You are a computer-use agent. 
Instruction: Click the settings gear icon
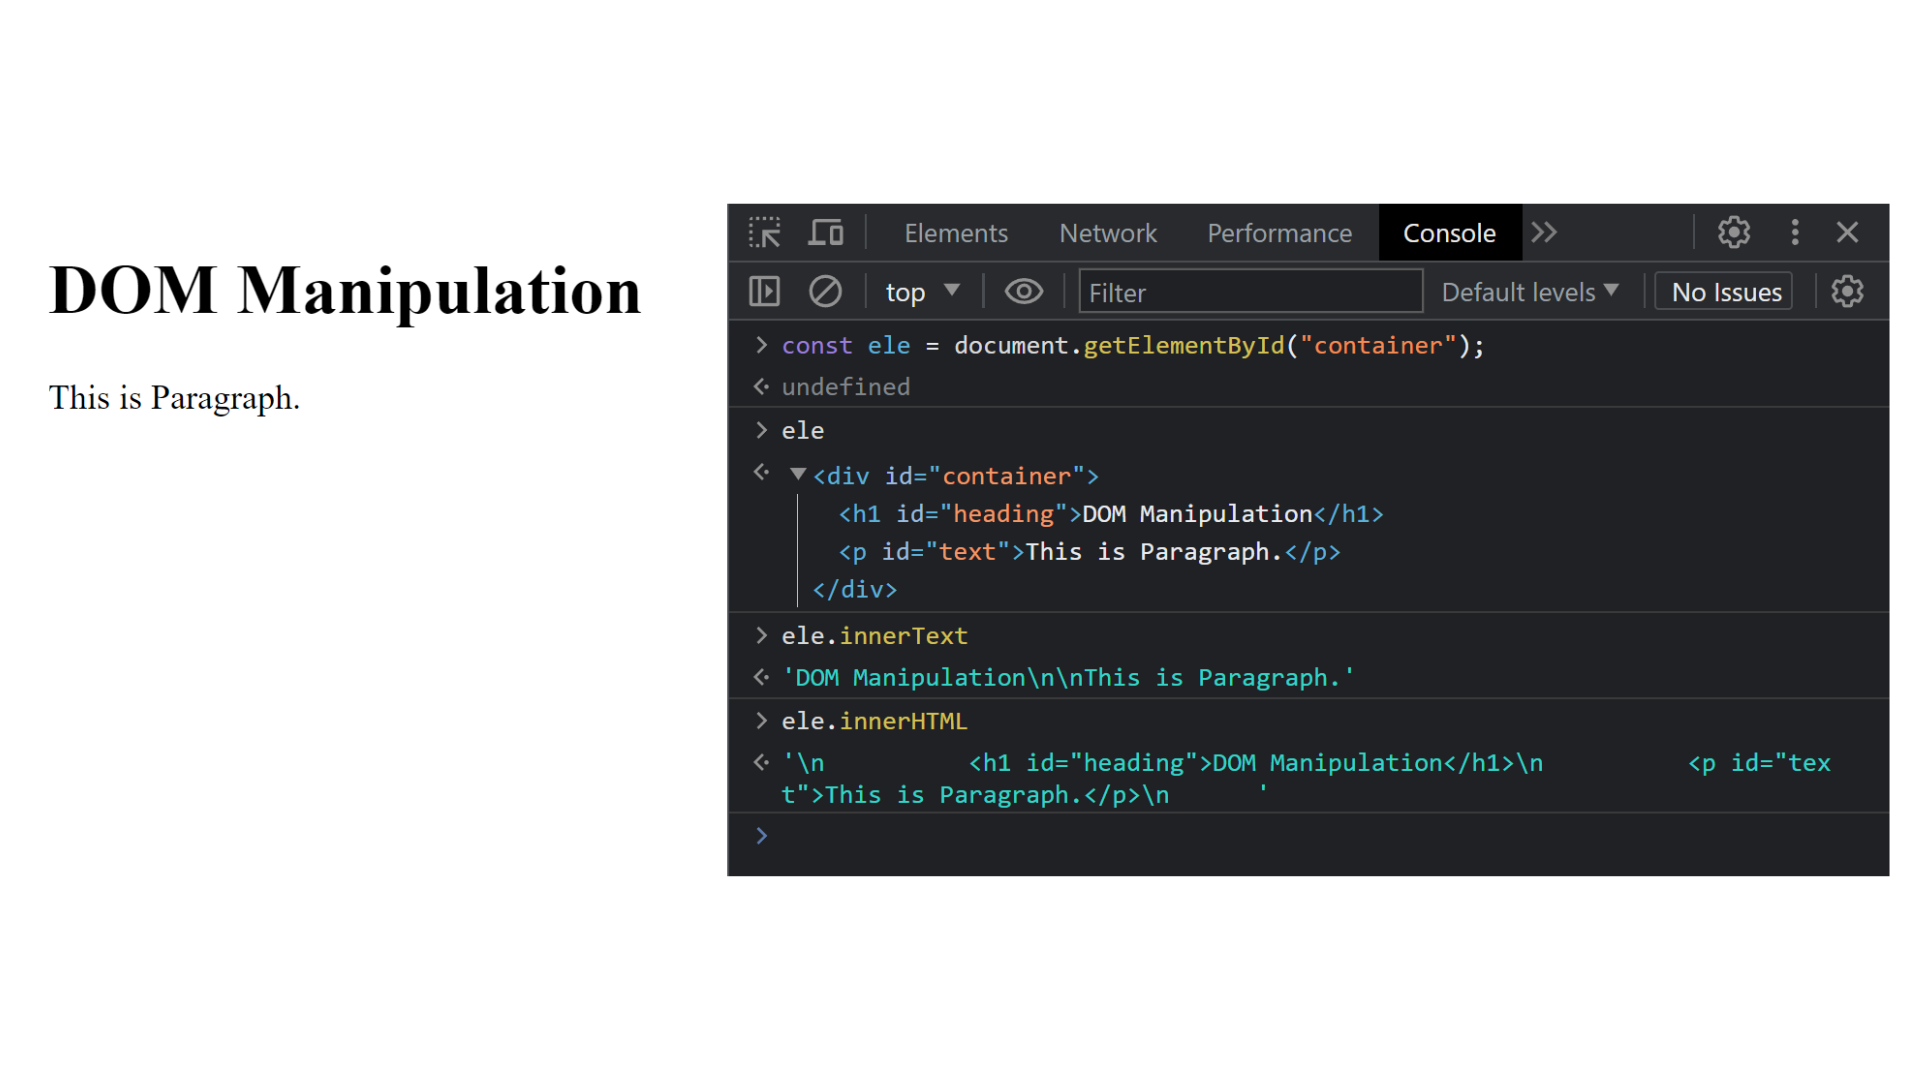tap(1734, 232)
